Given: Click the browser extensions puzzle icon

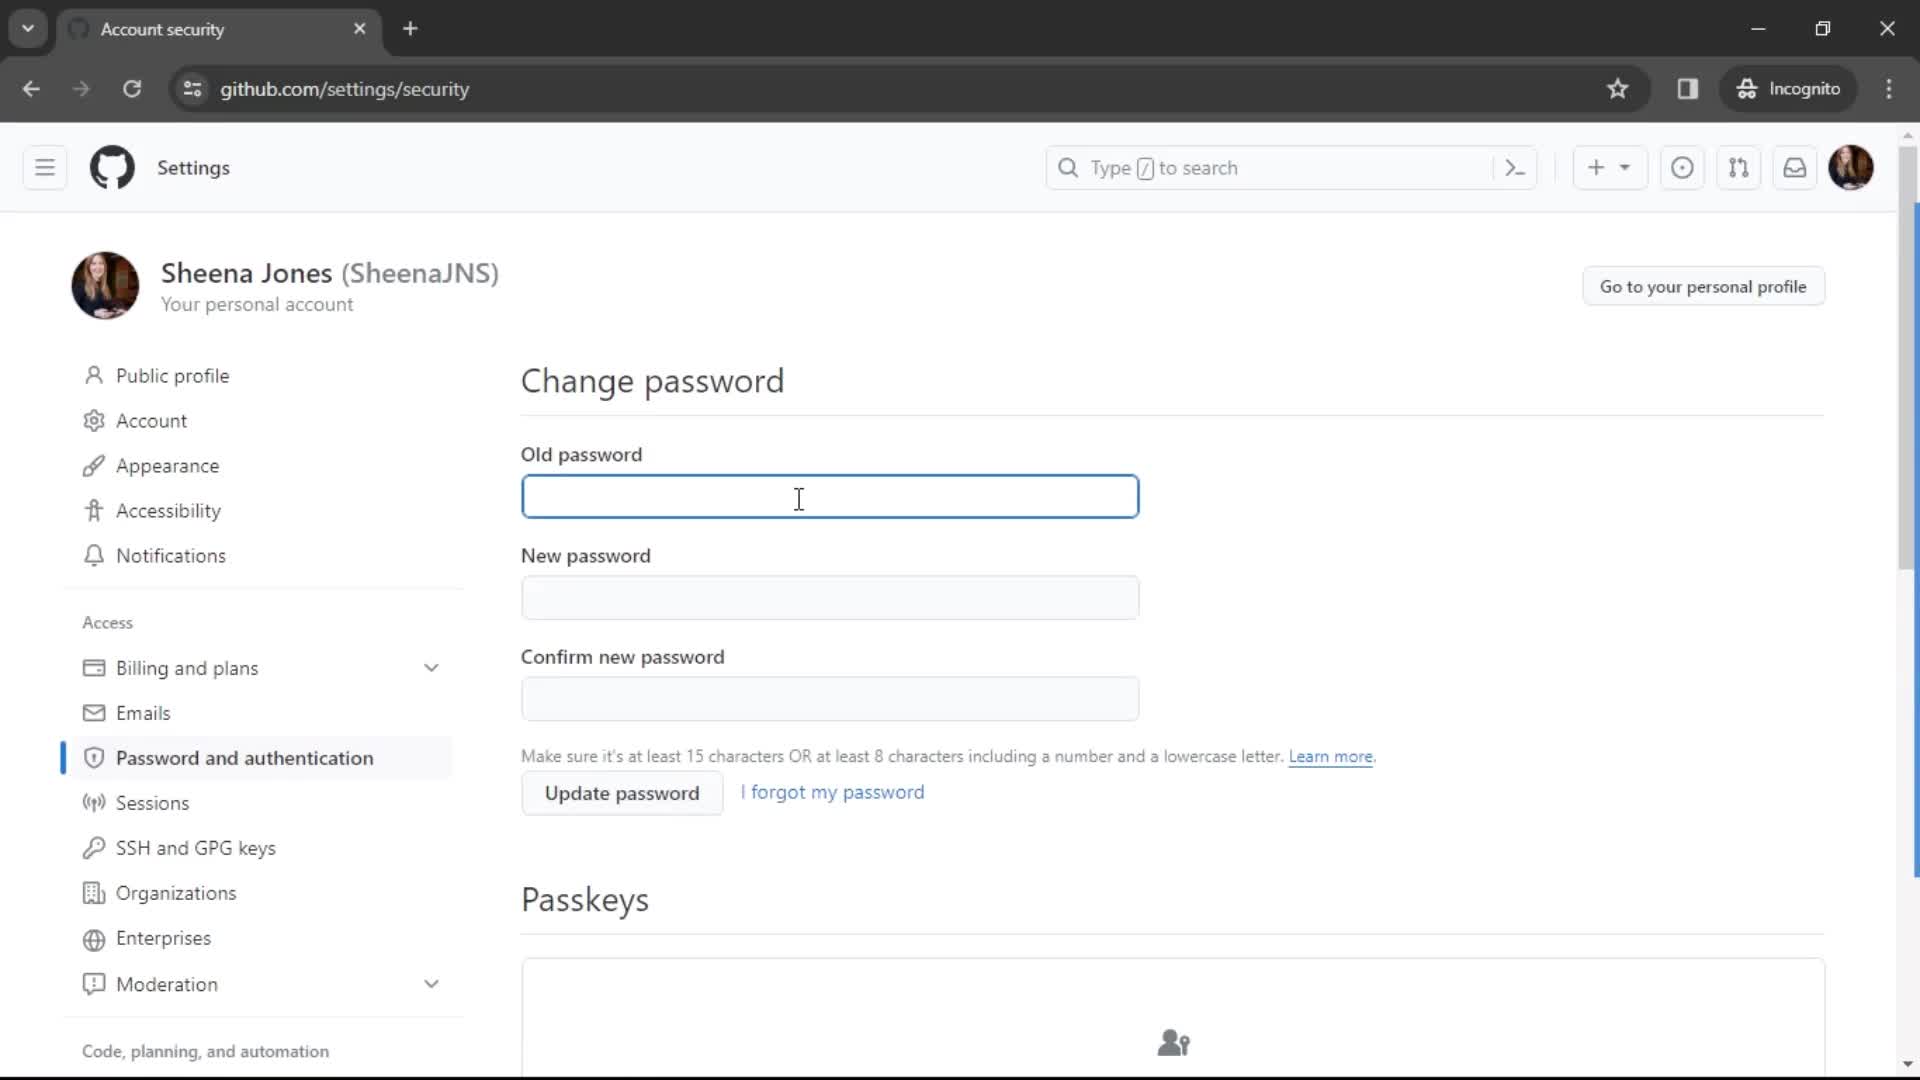Looking at the screenshot, I should click(x=1688, y=88).
